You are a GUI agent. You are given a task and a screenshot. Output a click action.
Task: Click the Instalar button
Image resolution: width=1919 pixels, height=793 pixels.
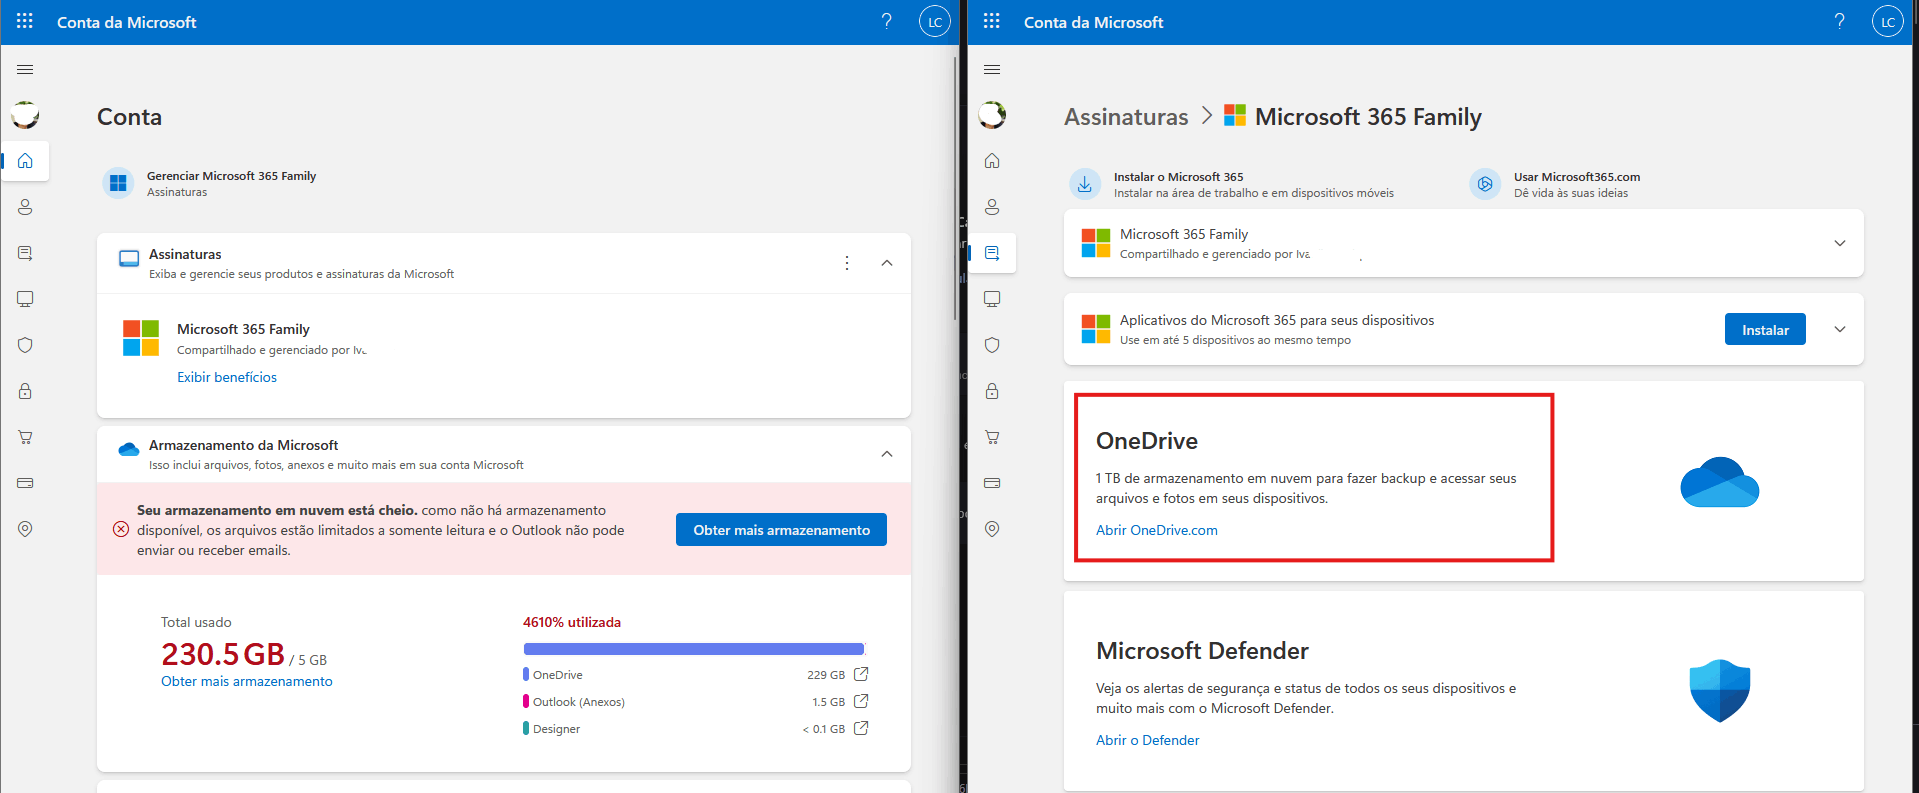coord(1765,330)
